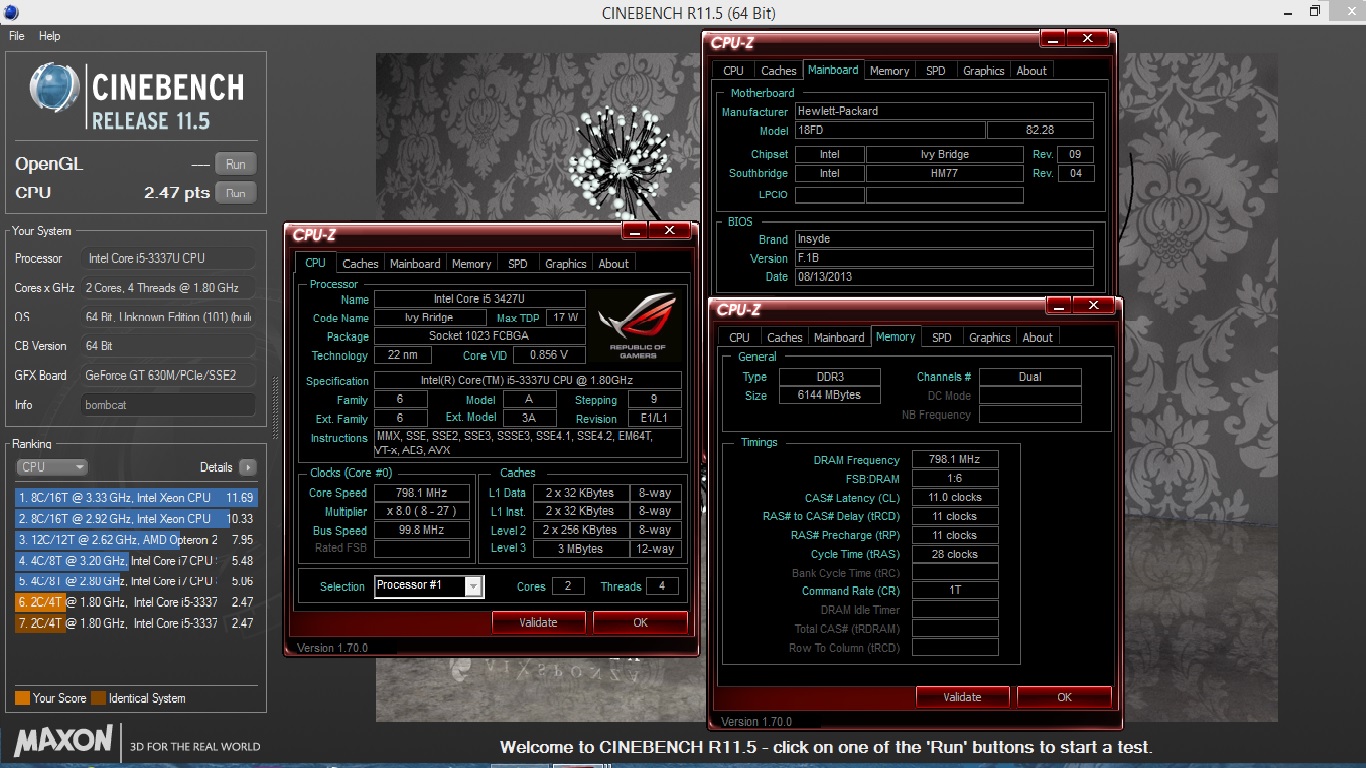Select ranking row 2 Intel Xeon 2.92 GHz
The height and width of the screenshot is (768, 1366).
point(137,518)
